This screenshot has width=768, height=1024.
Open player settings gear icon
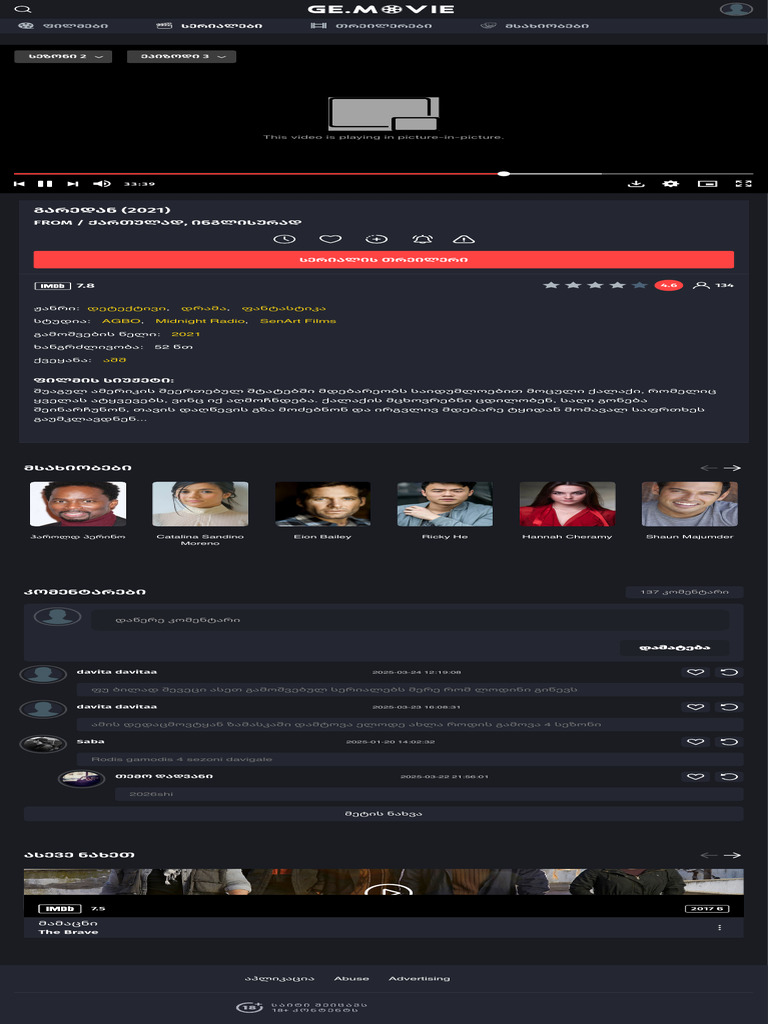tap(671, 184)
